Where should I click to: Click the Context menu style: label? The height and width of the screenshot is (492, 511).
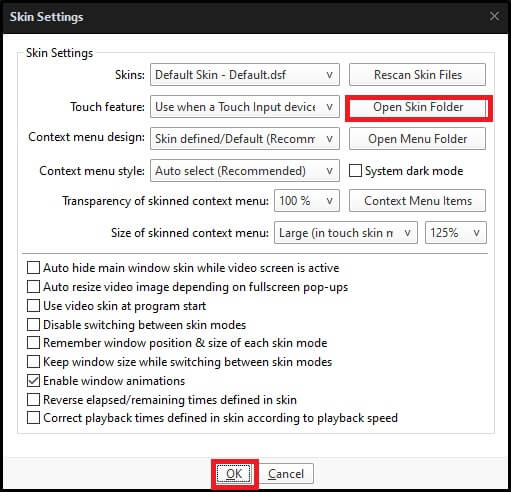(x=92, y=171)
